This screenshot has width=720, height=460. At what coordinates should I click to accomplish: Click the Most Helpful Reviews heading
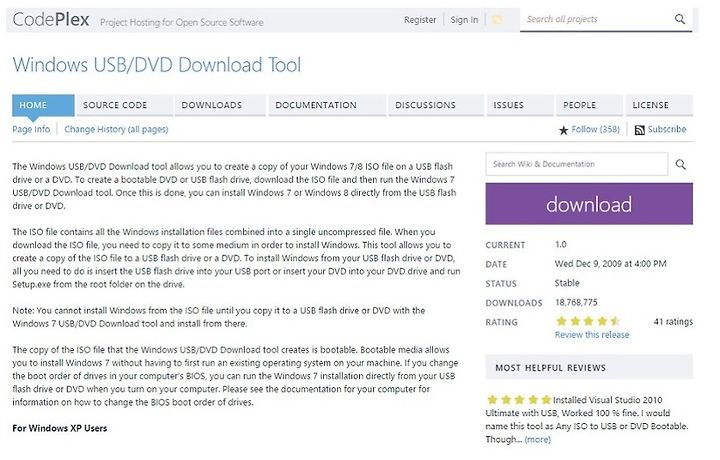[x=550, y=368]
